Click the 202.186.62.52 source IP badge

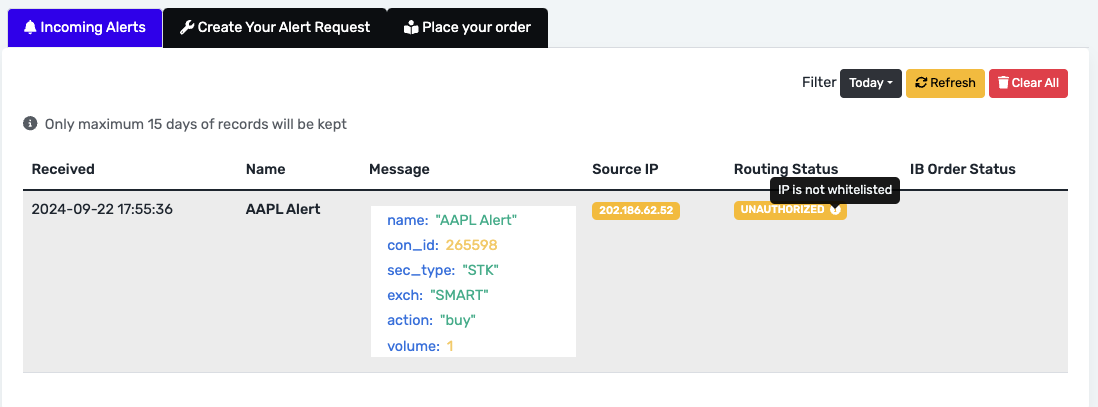(636, 210)
